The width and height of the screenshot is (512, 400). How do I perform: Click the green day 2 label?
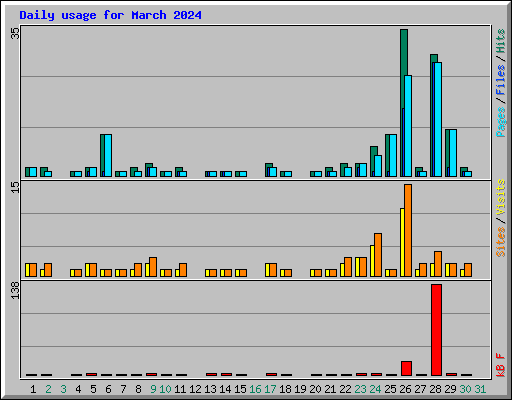pyautogui.click(x=48, y=389)
